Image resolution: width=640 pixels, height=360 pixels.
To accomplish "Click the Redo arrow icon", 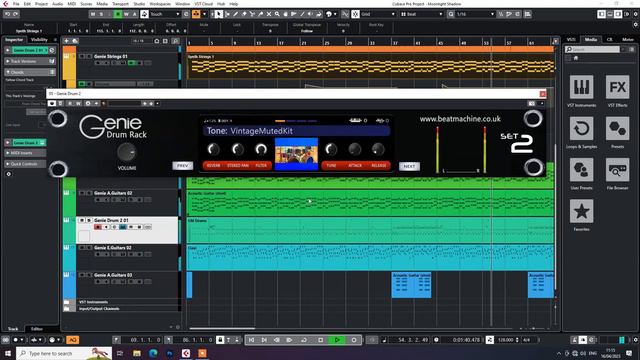I will [x=16, y=14].
